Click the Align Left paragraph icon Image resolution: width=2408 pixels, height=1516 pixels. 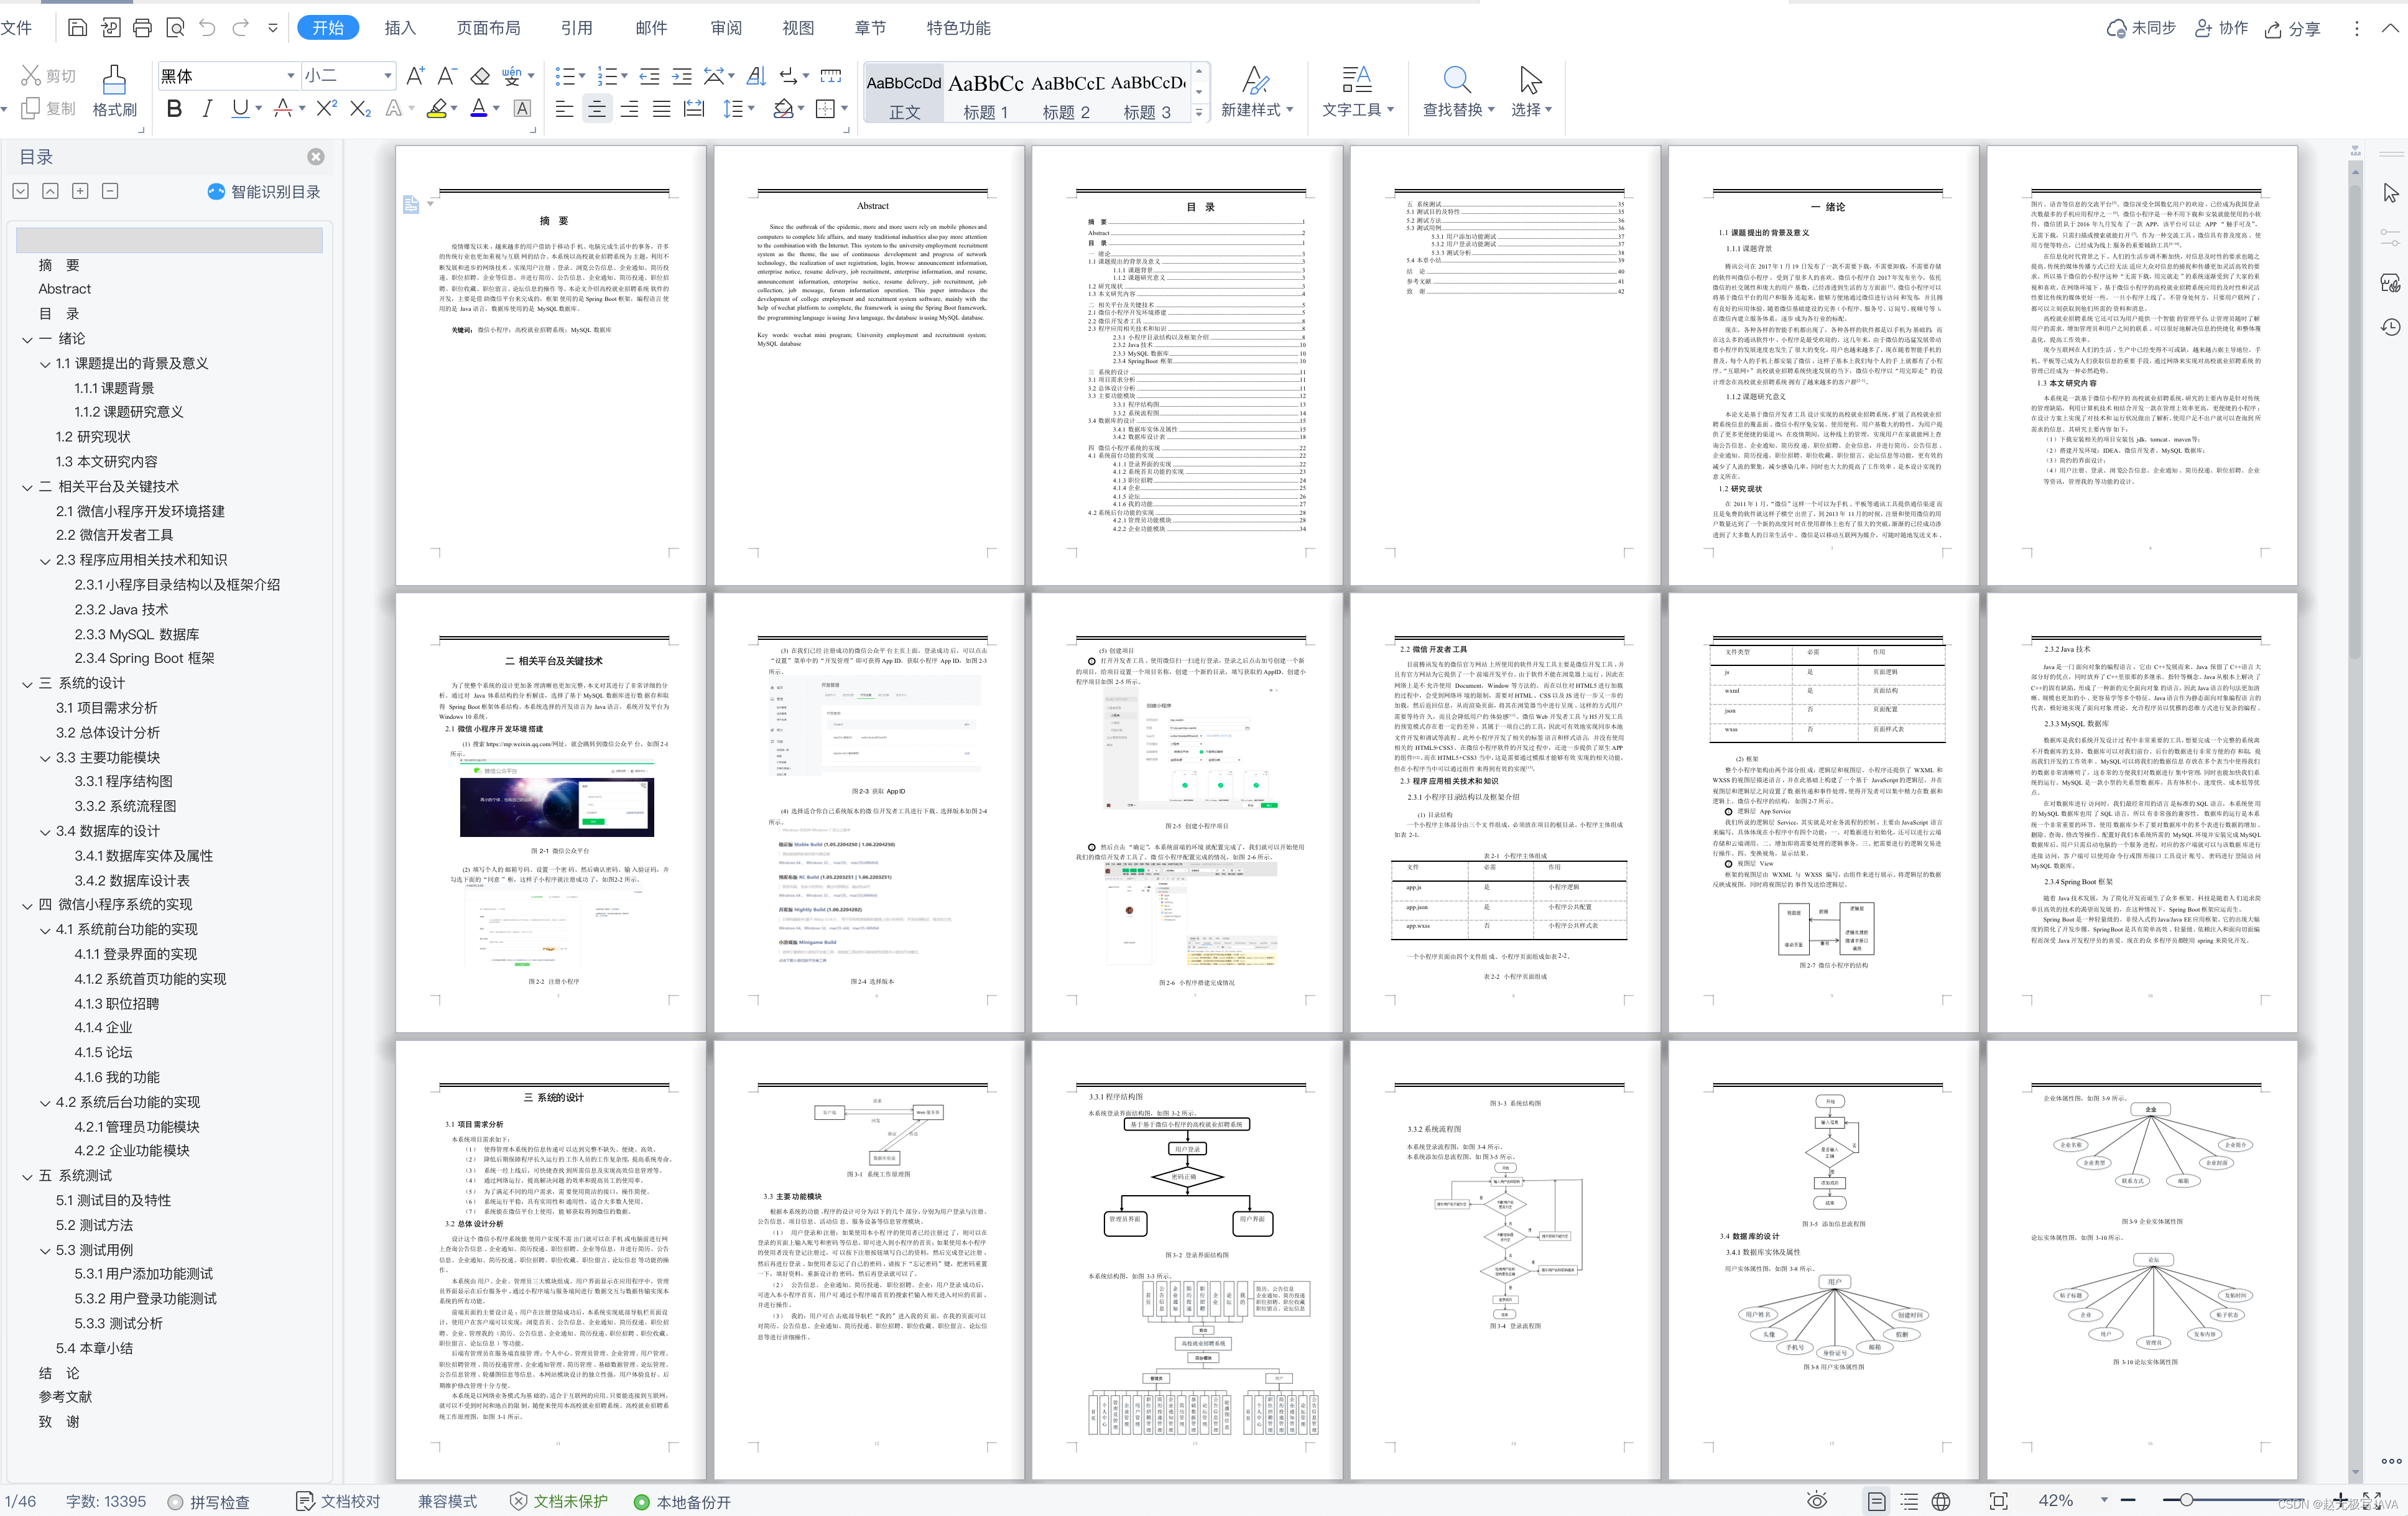click(x=564, y=109)
